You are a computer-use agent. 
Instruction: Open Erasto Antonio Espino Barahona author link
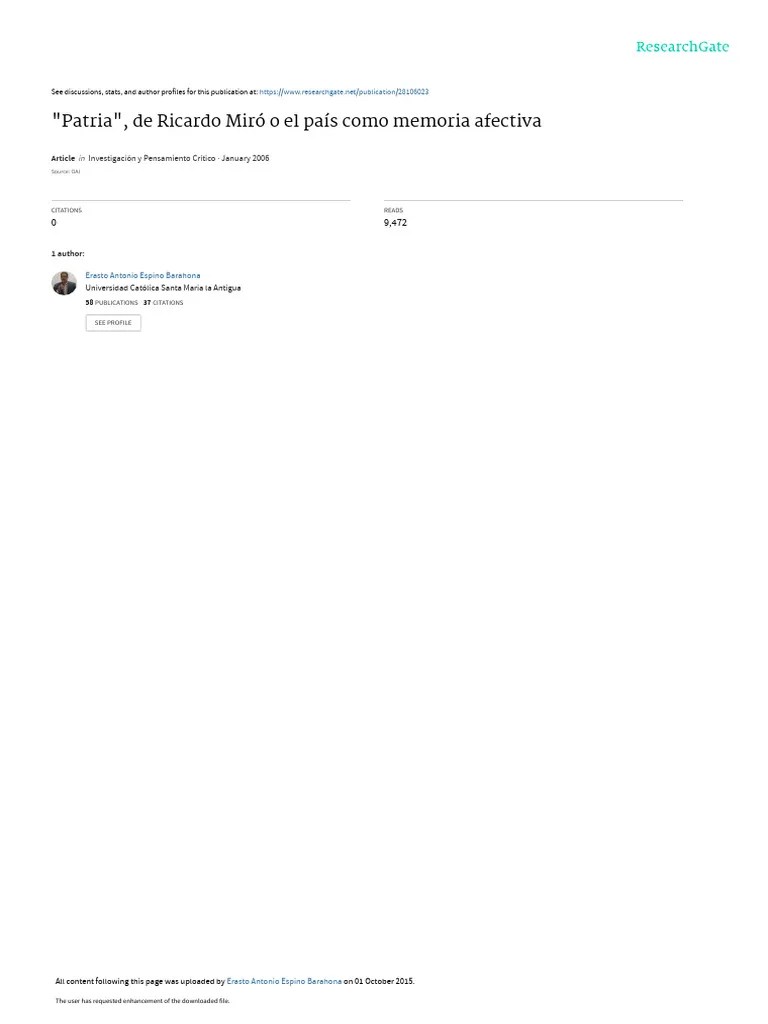point(143,276)
